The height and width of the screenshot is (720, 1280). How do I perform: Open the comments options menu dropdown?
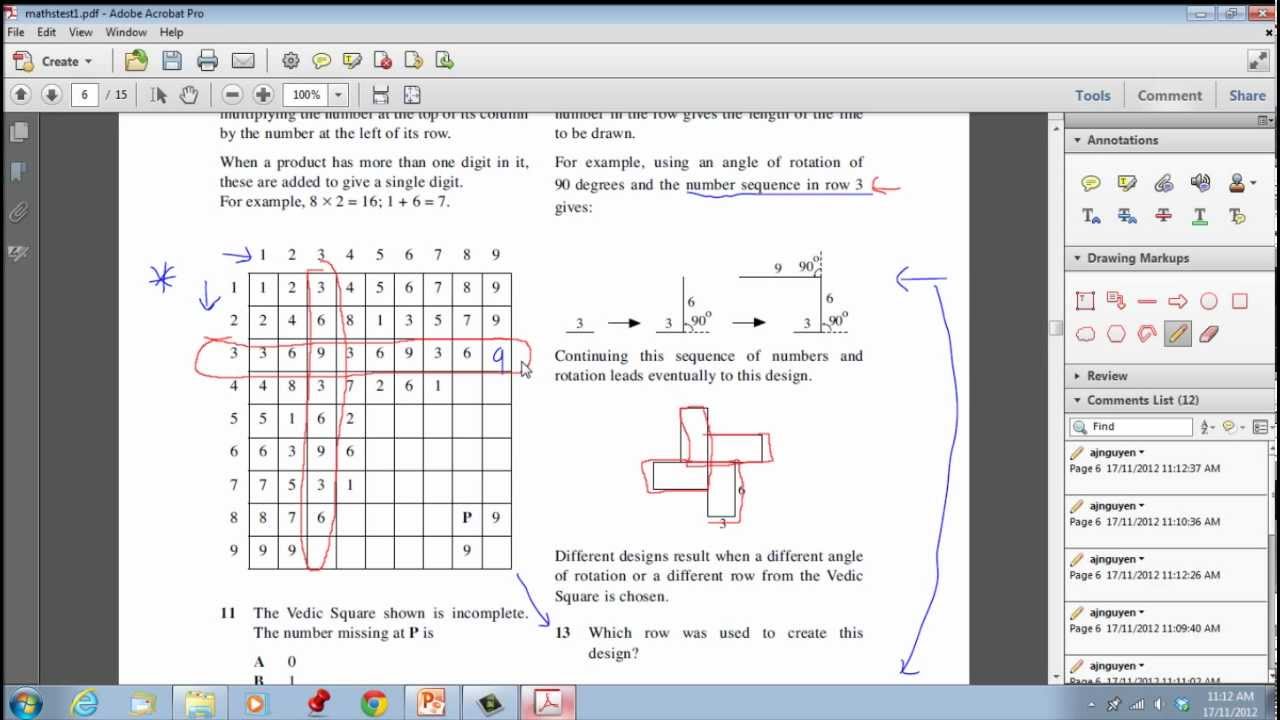pos(1261,427)
